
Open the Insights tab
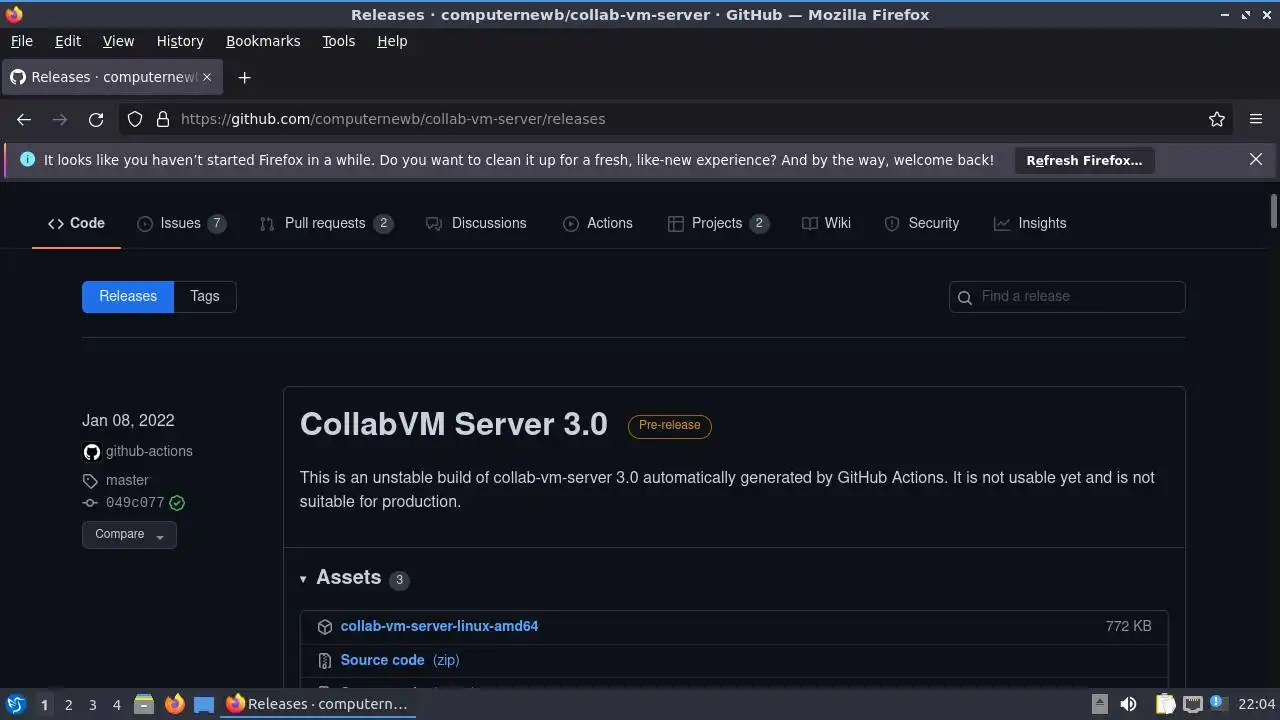[x=1030, y=223]
